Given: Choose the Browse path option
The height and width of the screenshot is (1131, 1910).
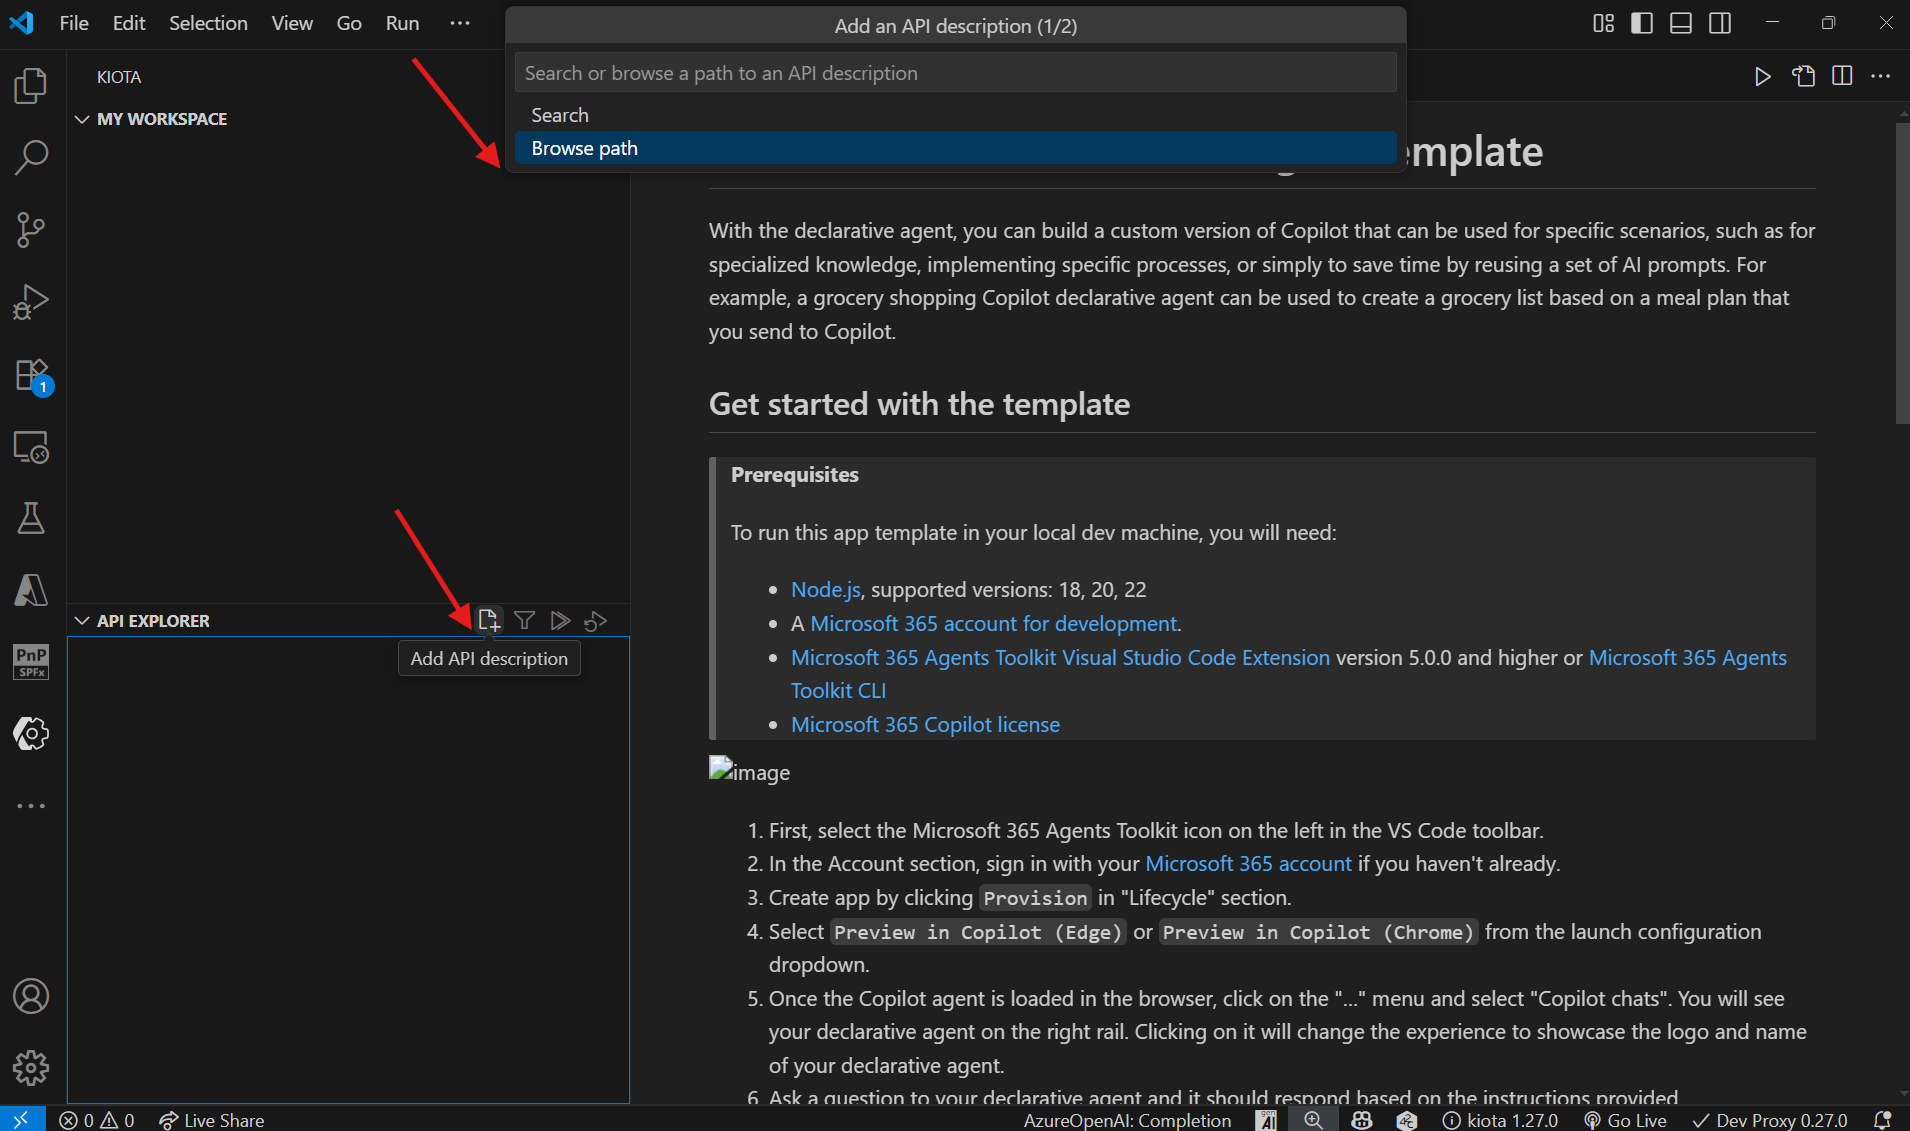Looking at the screenshot, I should (955, 148).
